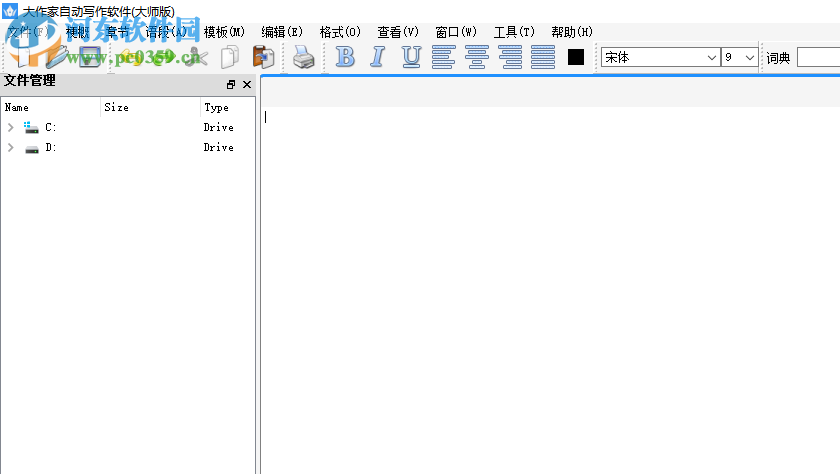Sort by the Type column header
The image size is (840, 474).
pyautogui.click(x=228, y=107)
